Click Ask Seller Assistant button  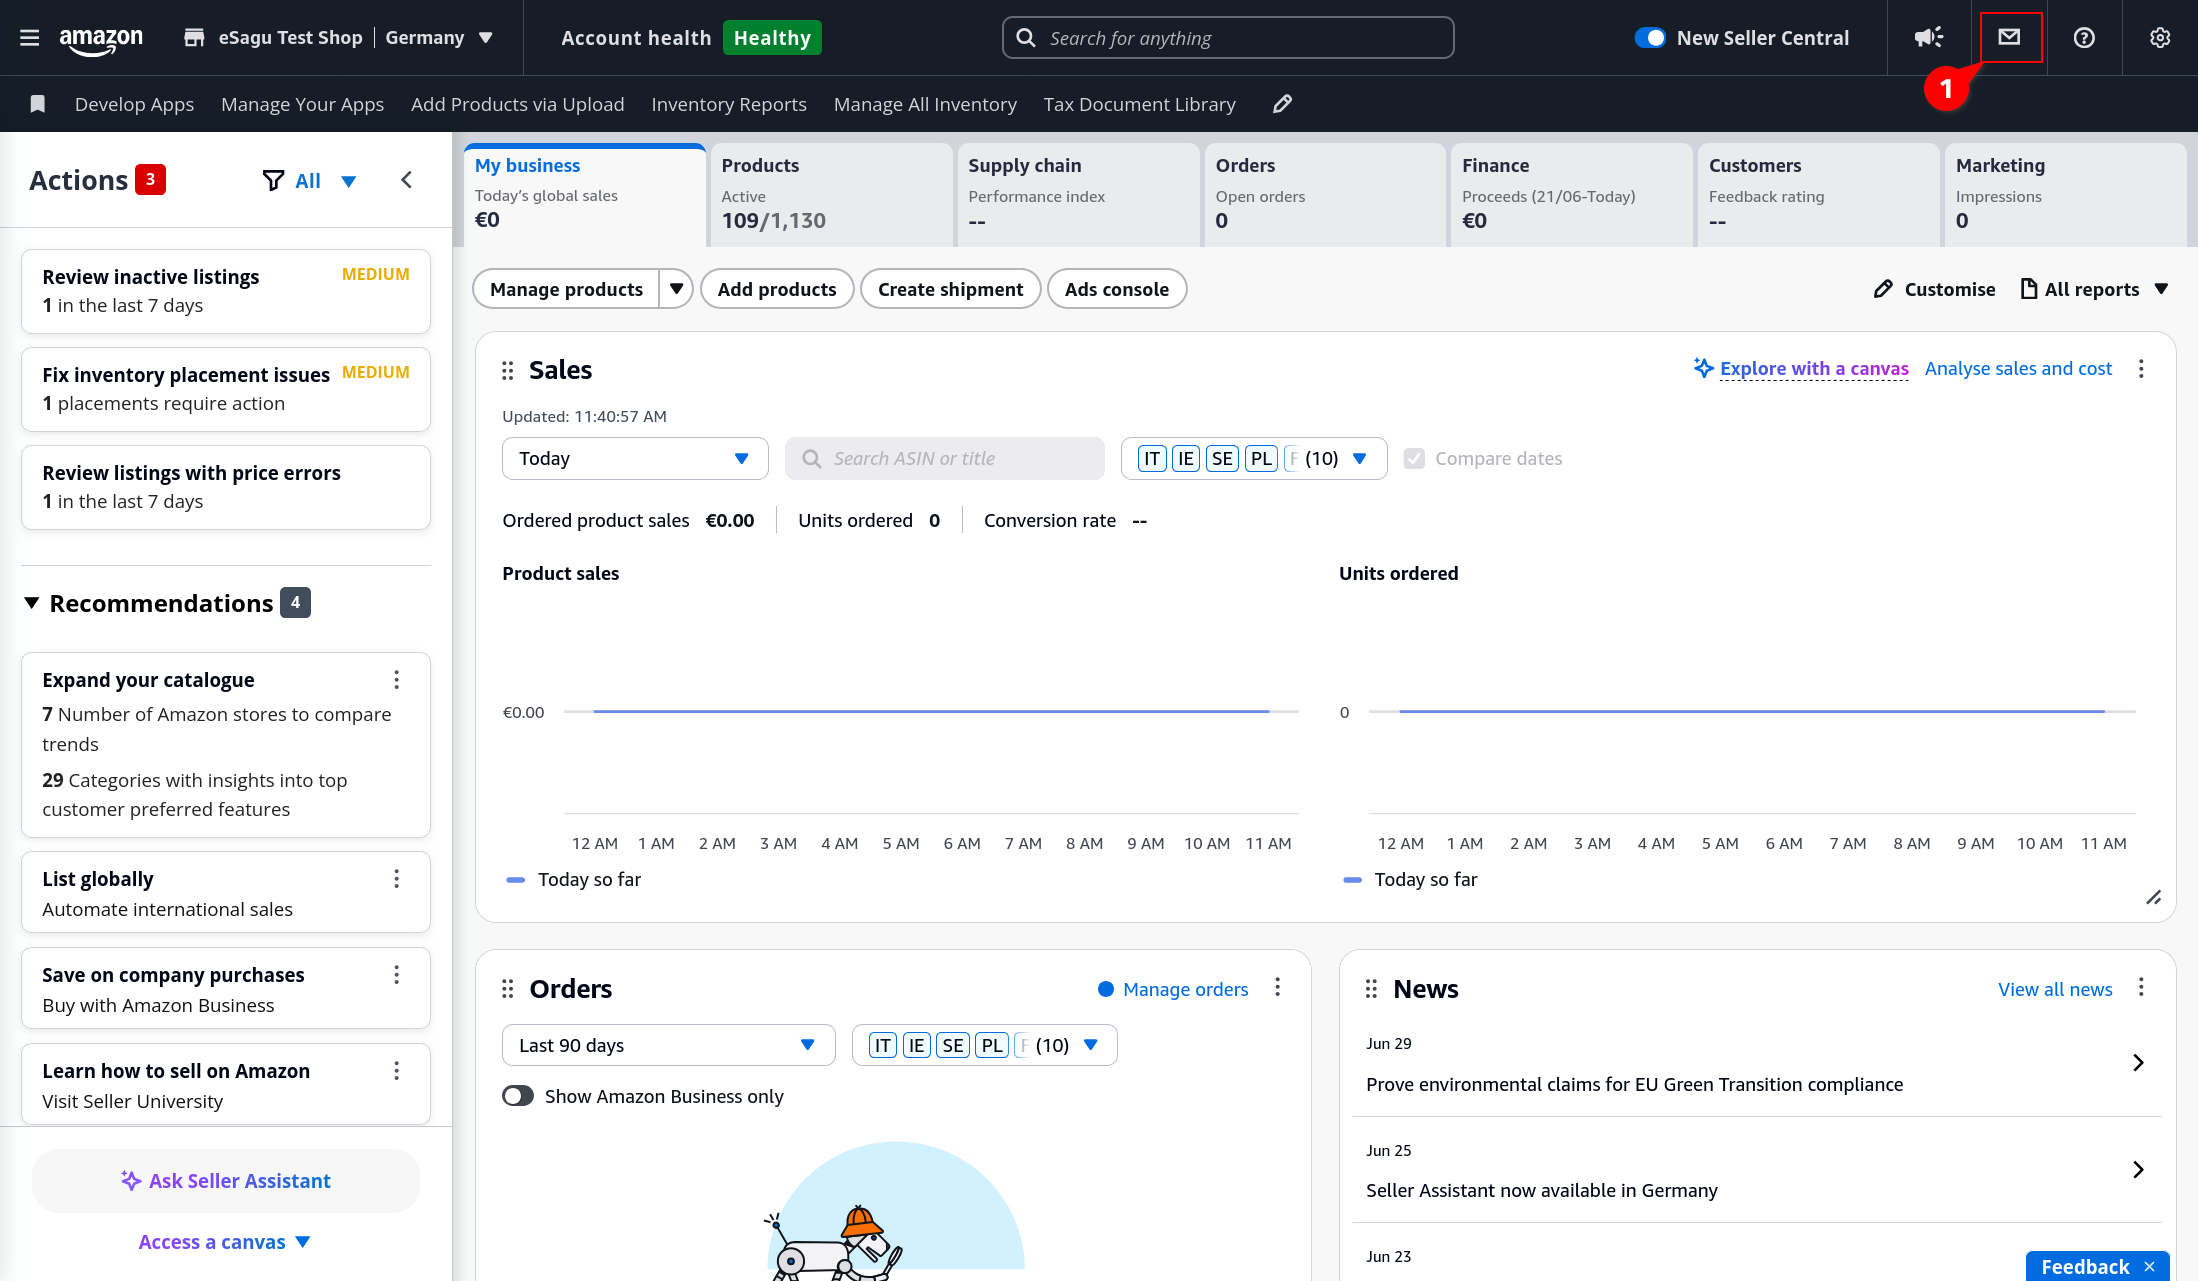[226, 1181]
